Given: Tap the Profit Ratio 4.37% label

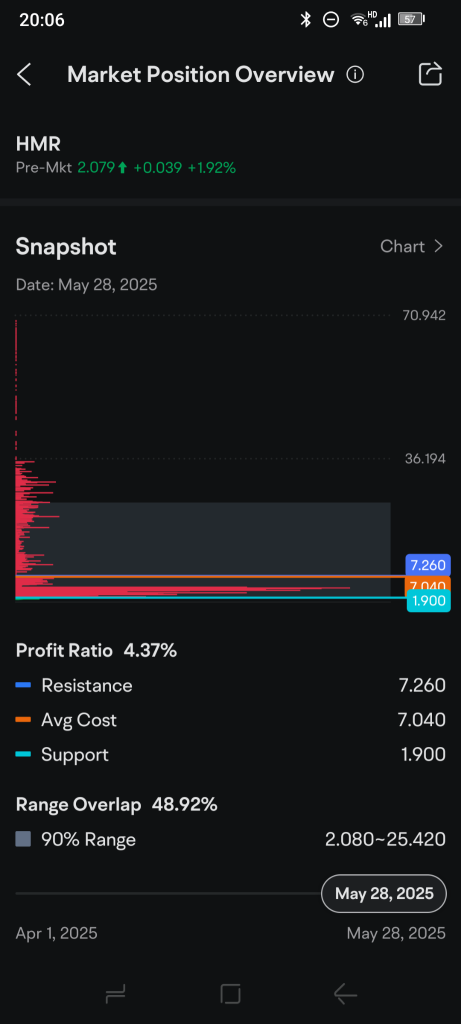Looking at the screenshot, I should (x=96, y=650).
